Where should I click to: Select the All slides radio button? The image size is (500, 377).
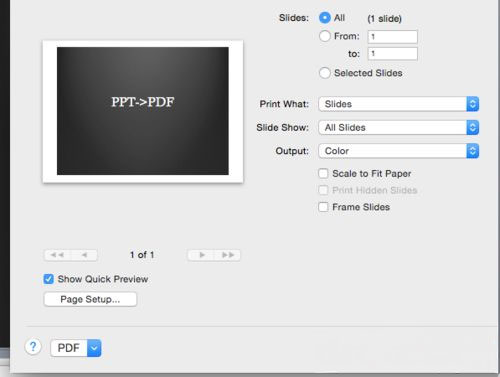(x=325, y=18)
